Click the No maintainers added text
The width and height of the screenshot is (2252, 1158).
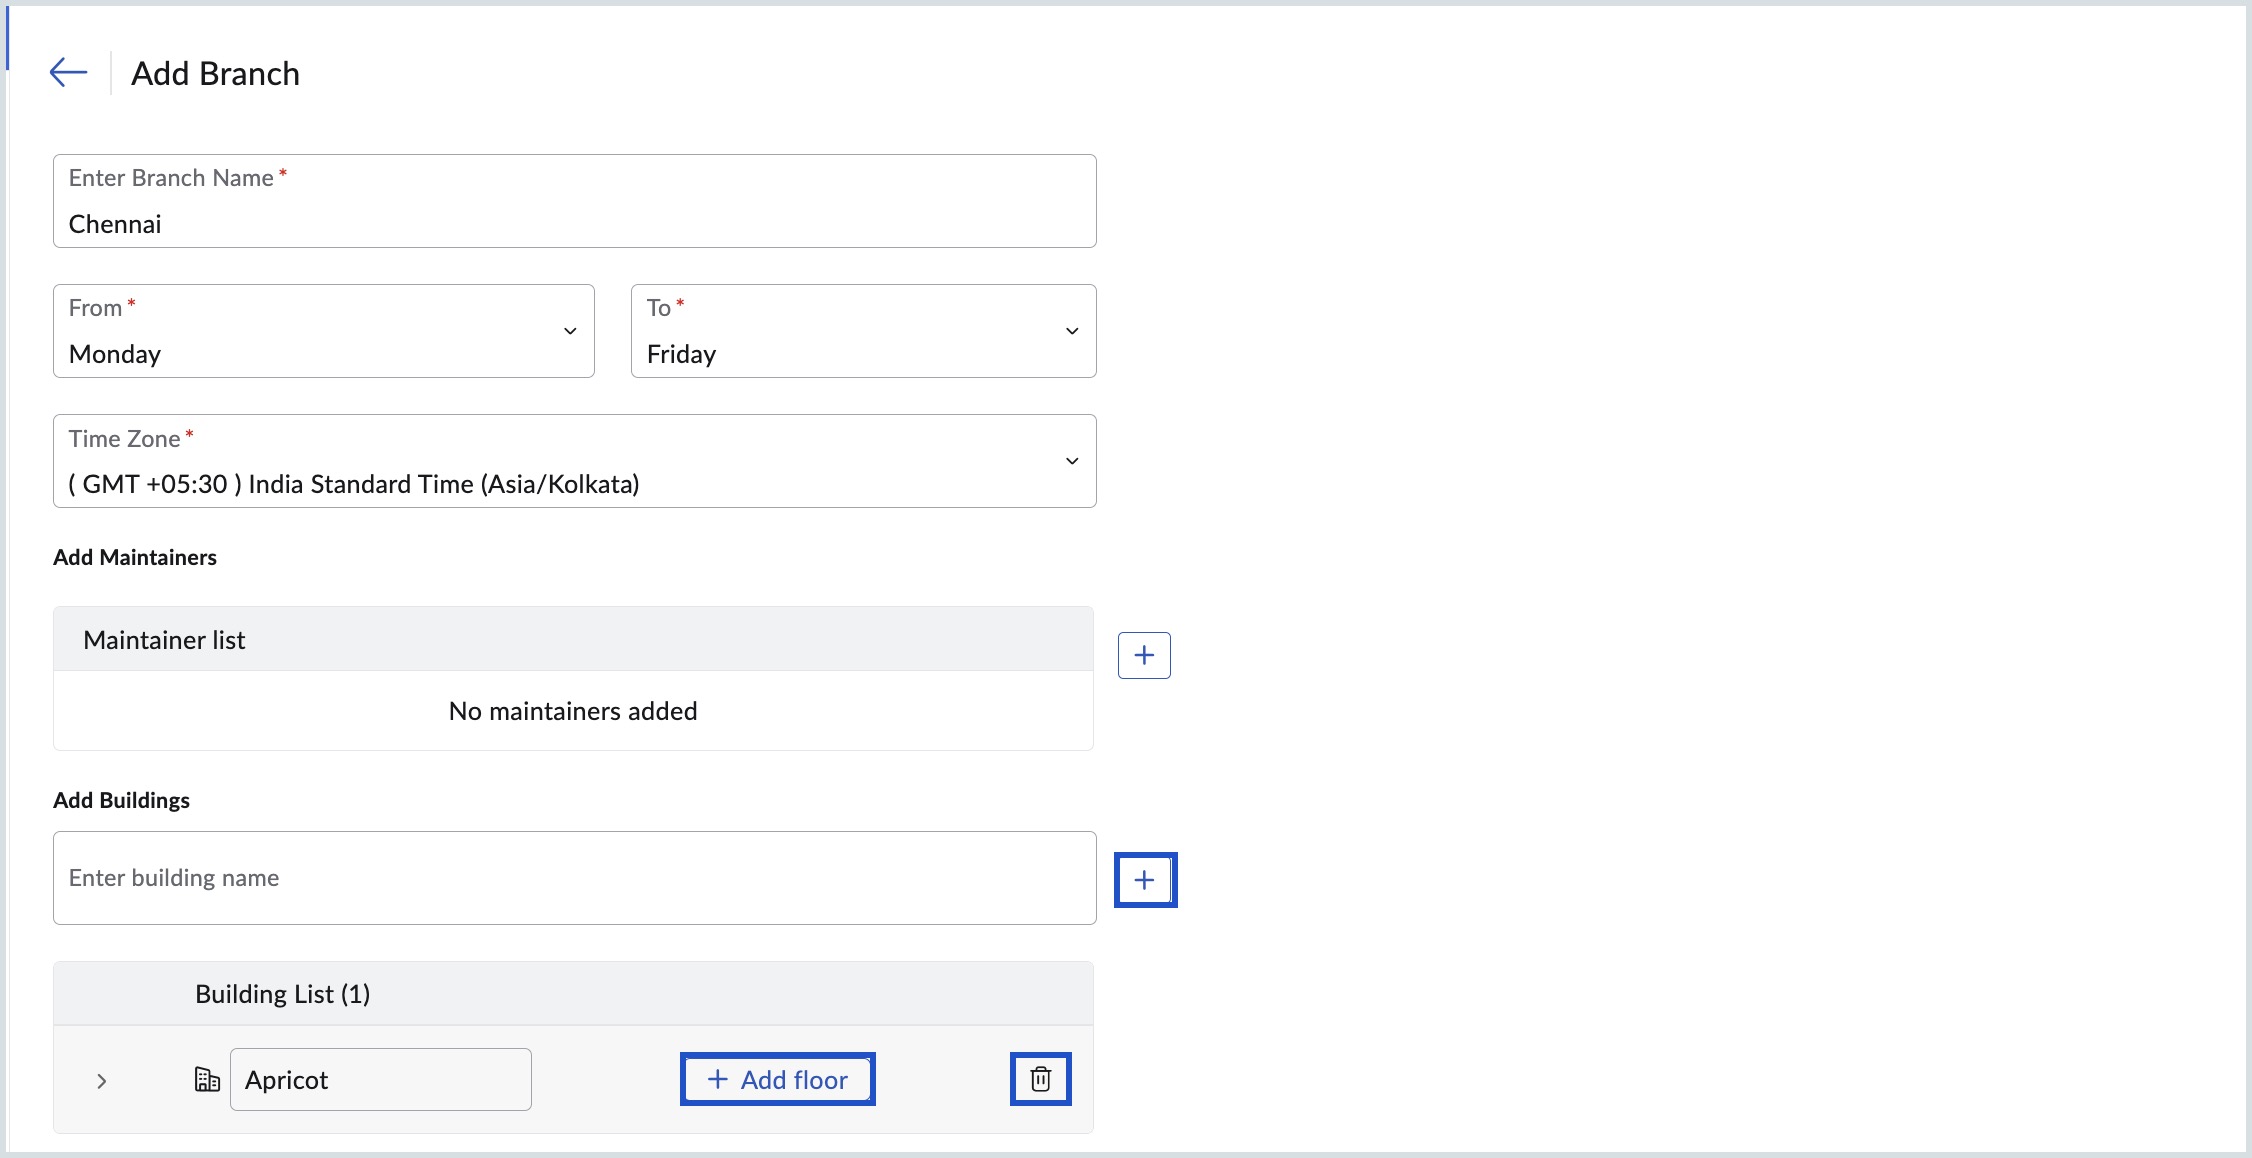point(573,711)
